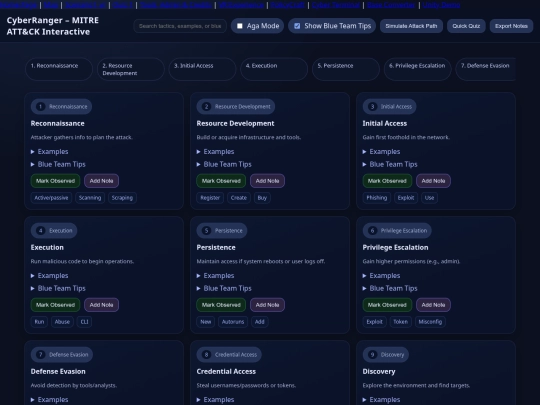The height and width of the screenshot is (405, 540).
Task: Click the Scanning tag
Action: coord(90,198)
